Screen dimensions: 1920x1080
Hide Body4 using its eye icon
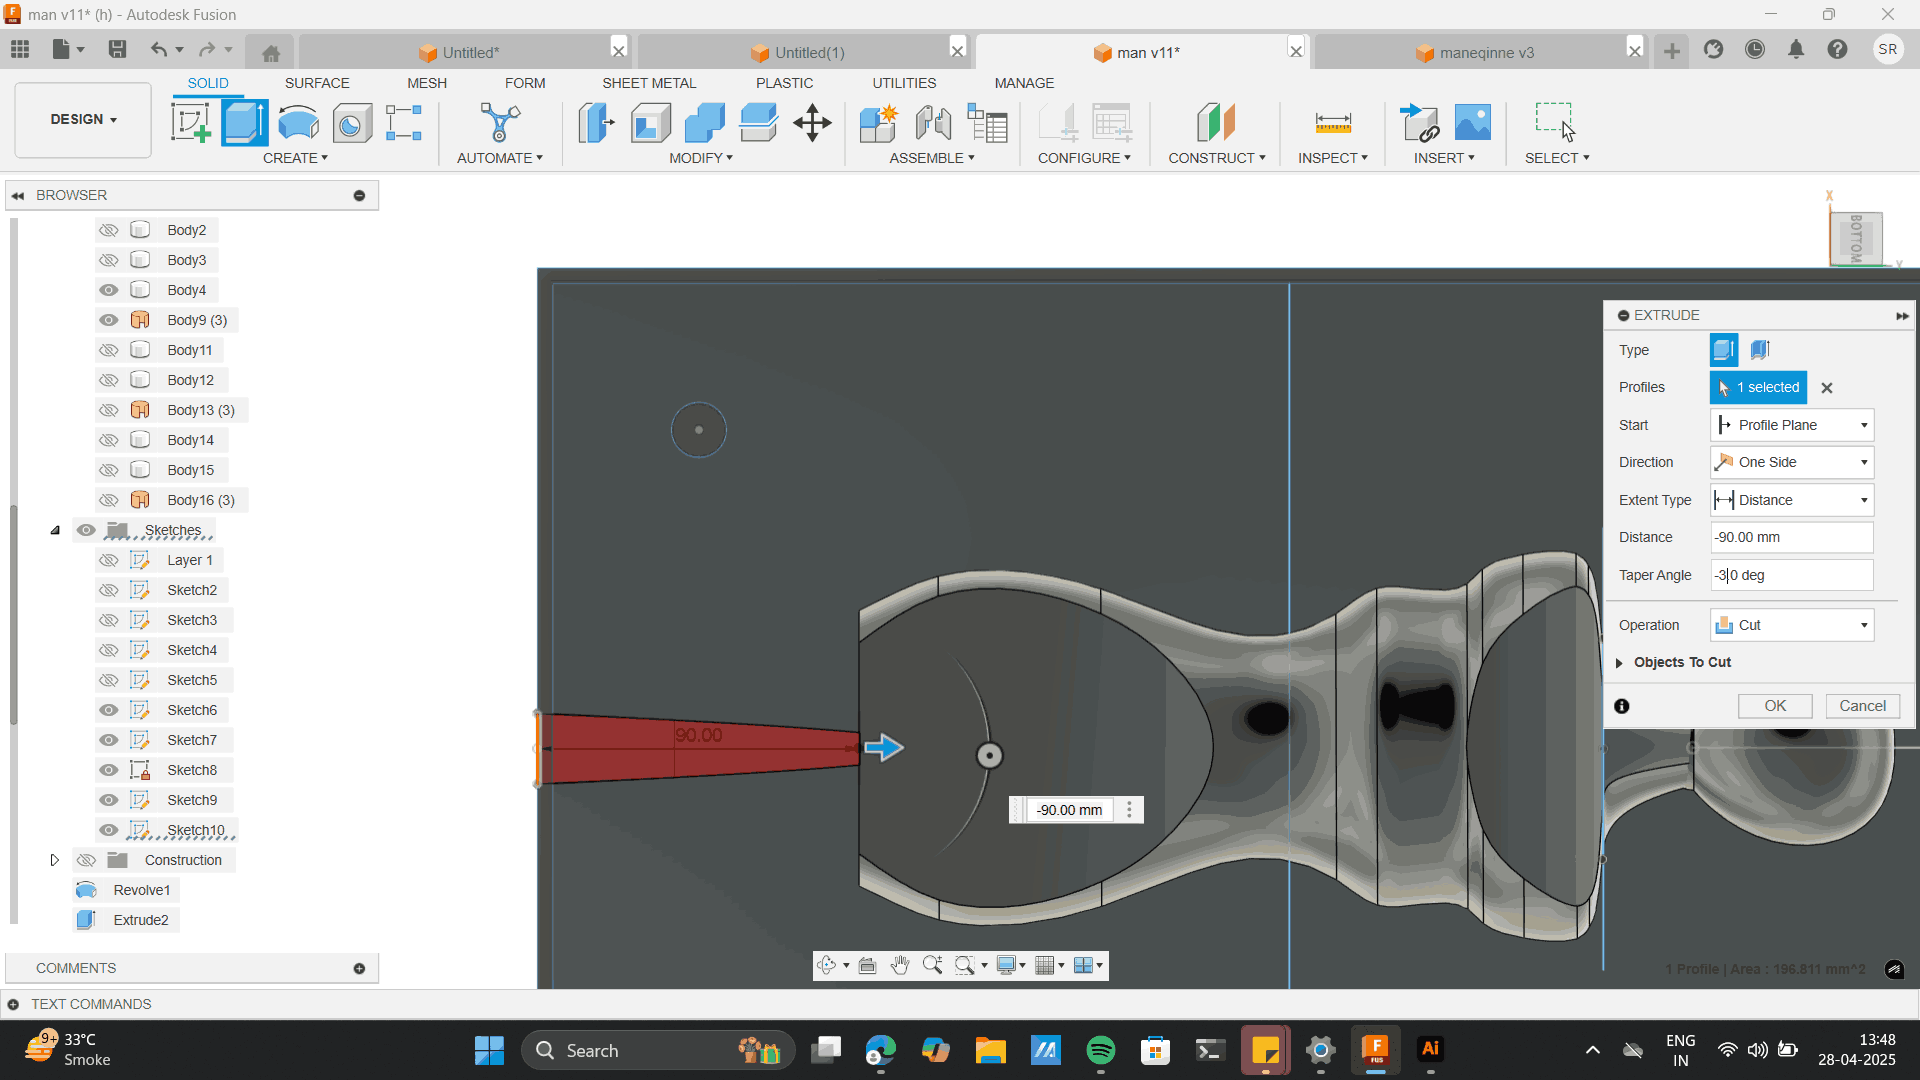coord(108,290)
